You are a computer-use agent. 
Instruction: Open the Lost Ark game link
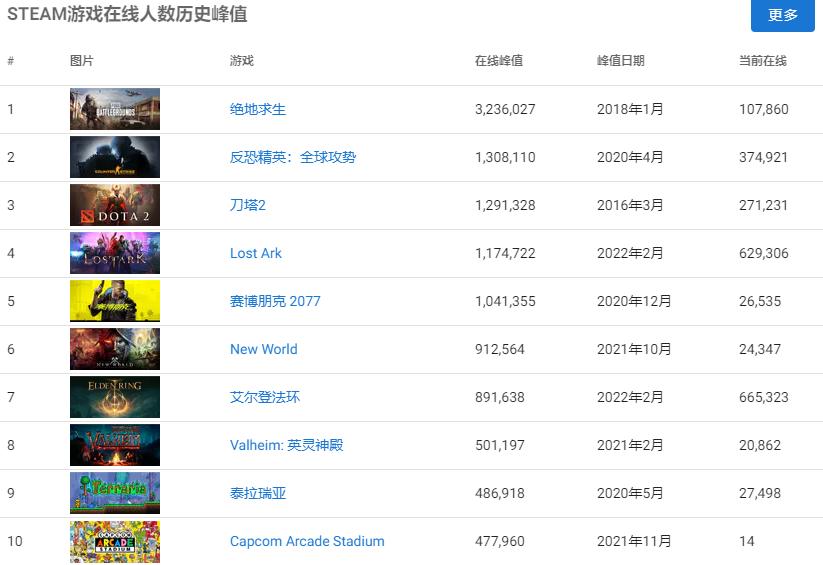tap(256, 253)
